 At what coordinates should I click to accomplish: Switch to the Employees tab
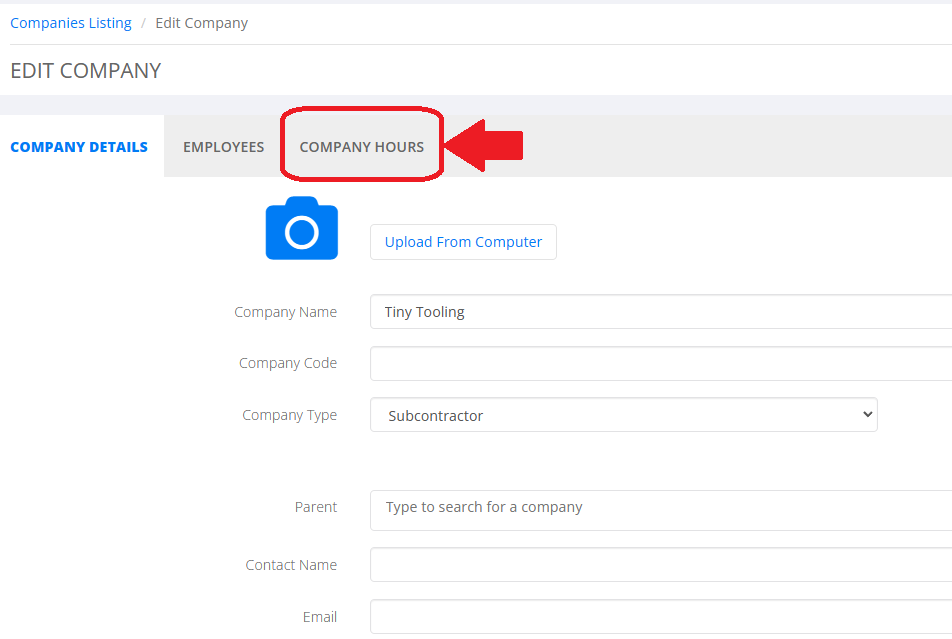click(223, 147)
